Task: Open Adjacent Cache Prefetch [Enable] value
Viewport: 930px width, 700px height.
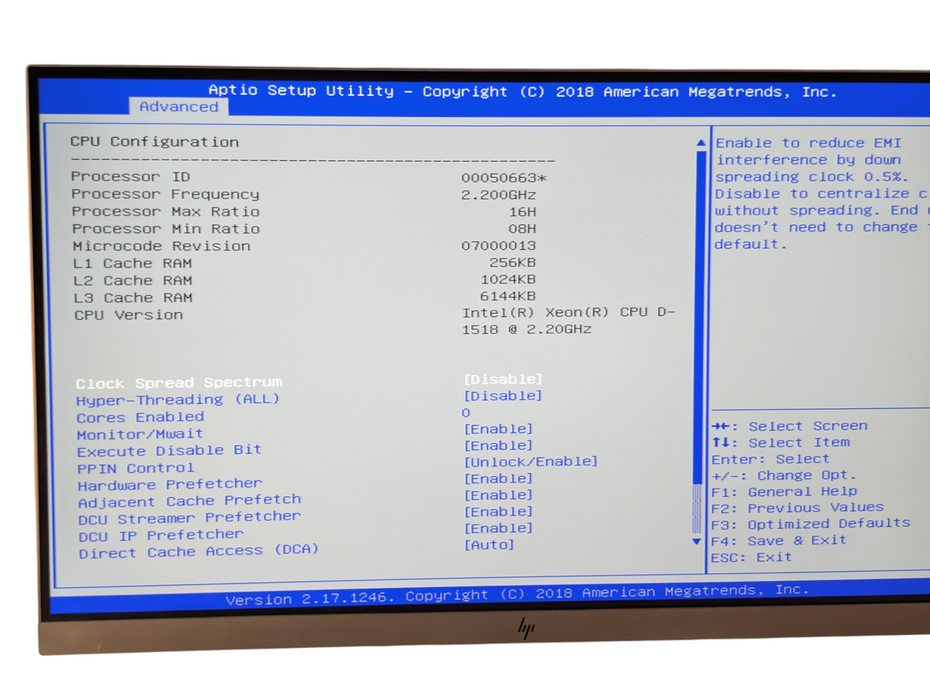Action: [498, 495]
